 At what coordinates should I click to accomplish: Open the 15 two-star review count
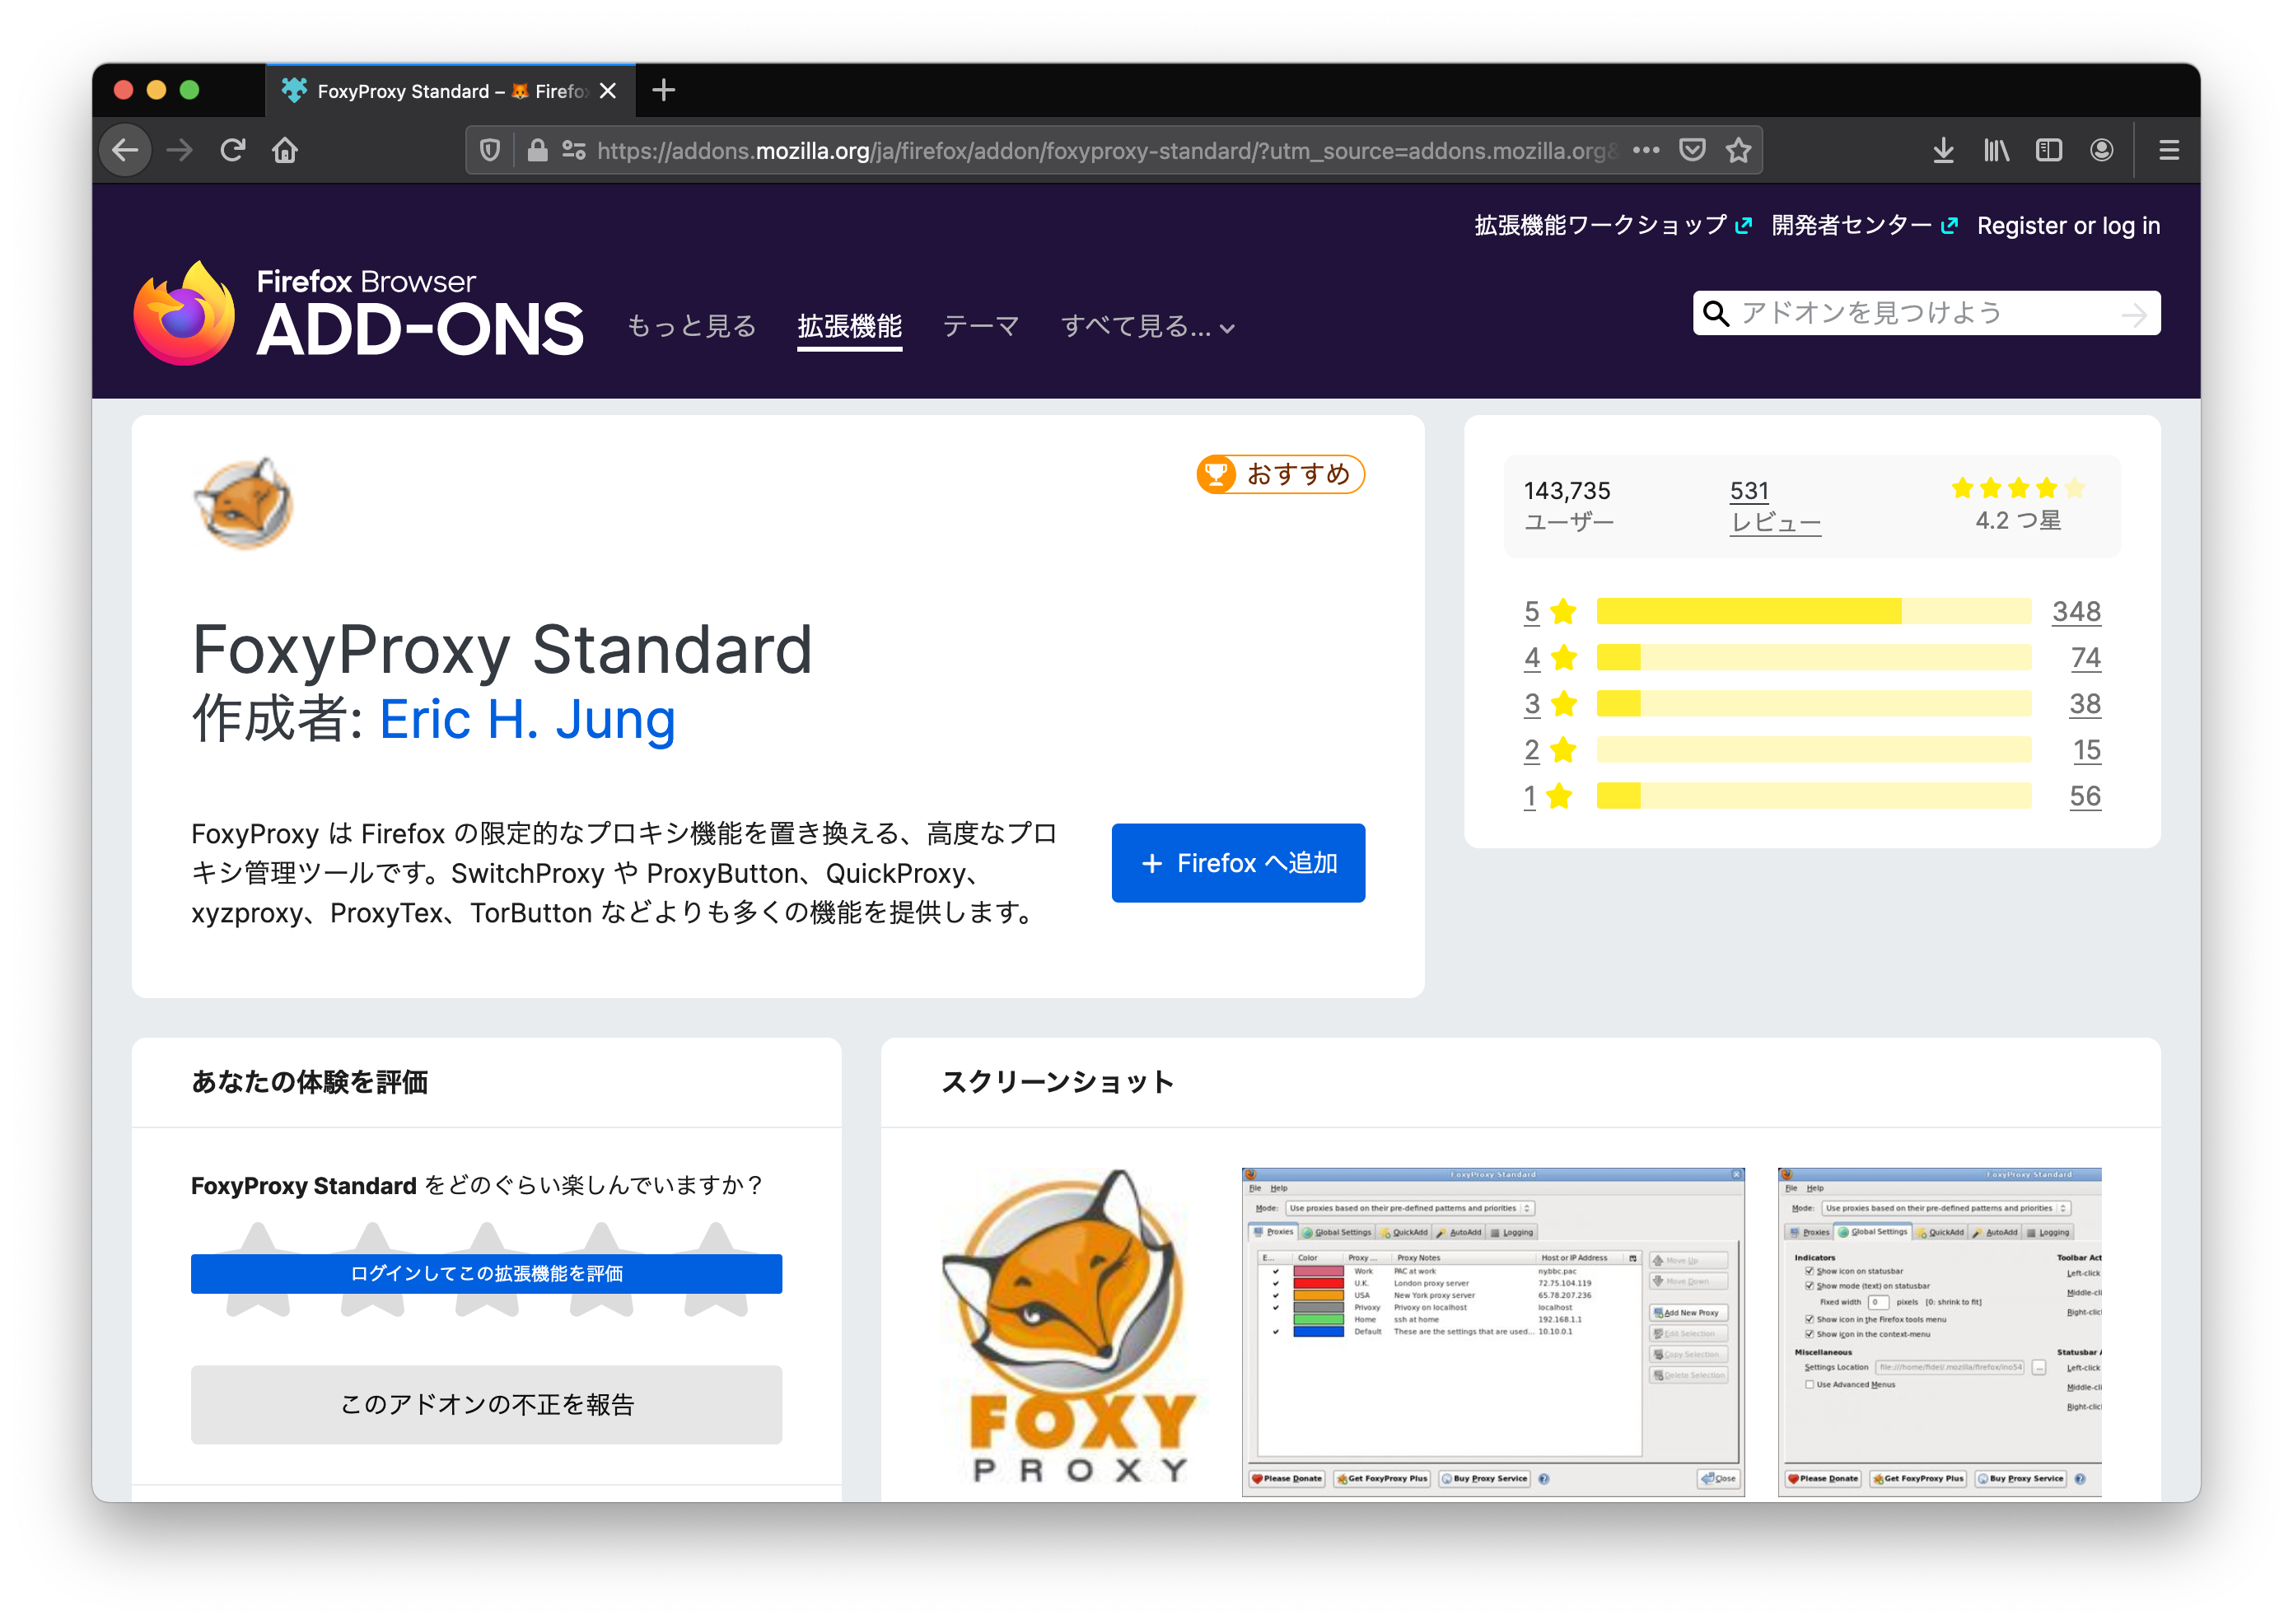(x=2086, y=750)
